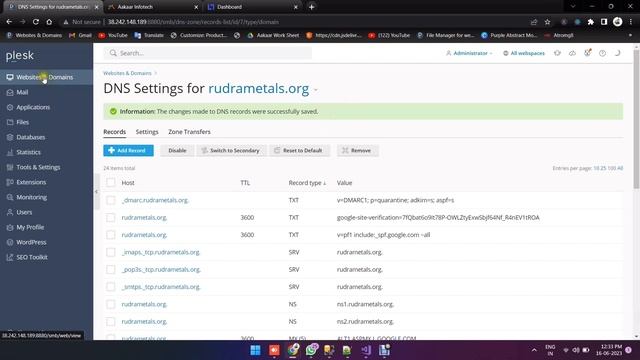Focus the Plesk search field

click(208, 53)
